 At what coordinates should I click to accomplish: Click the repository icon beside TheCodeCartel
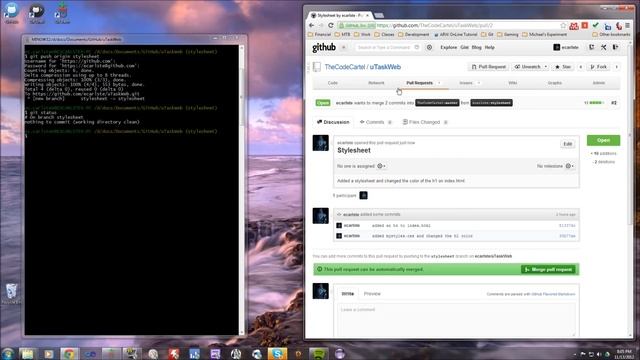click(x=317, y=67)
